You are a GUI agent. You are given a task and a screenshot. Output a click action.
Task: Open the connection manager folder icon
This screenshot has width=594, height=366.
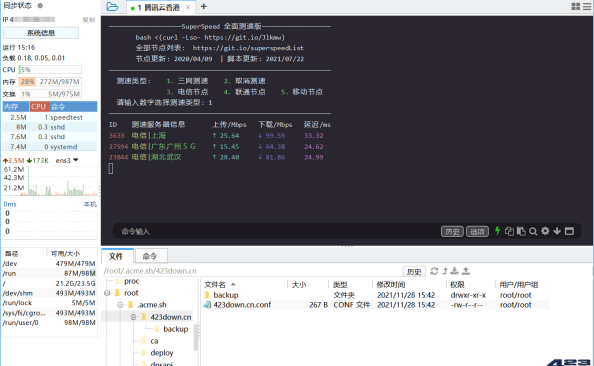pyautogui.click(x=112, y=6)
